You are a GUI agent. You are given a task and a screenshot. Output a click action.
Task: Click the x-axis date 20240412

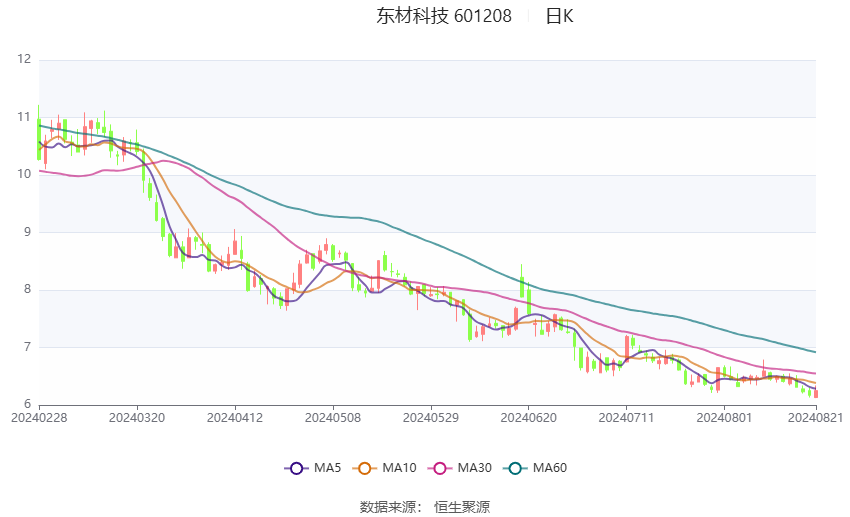235,418
